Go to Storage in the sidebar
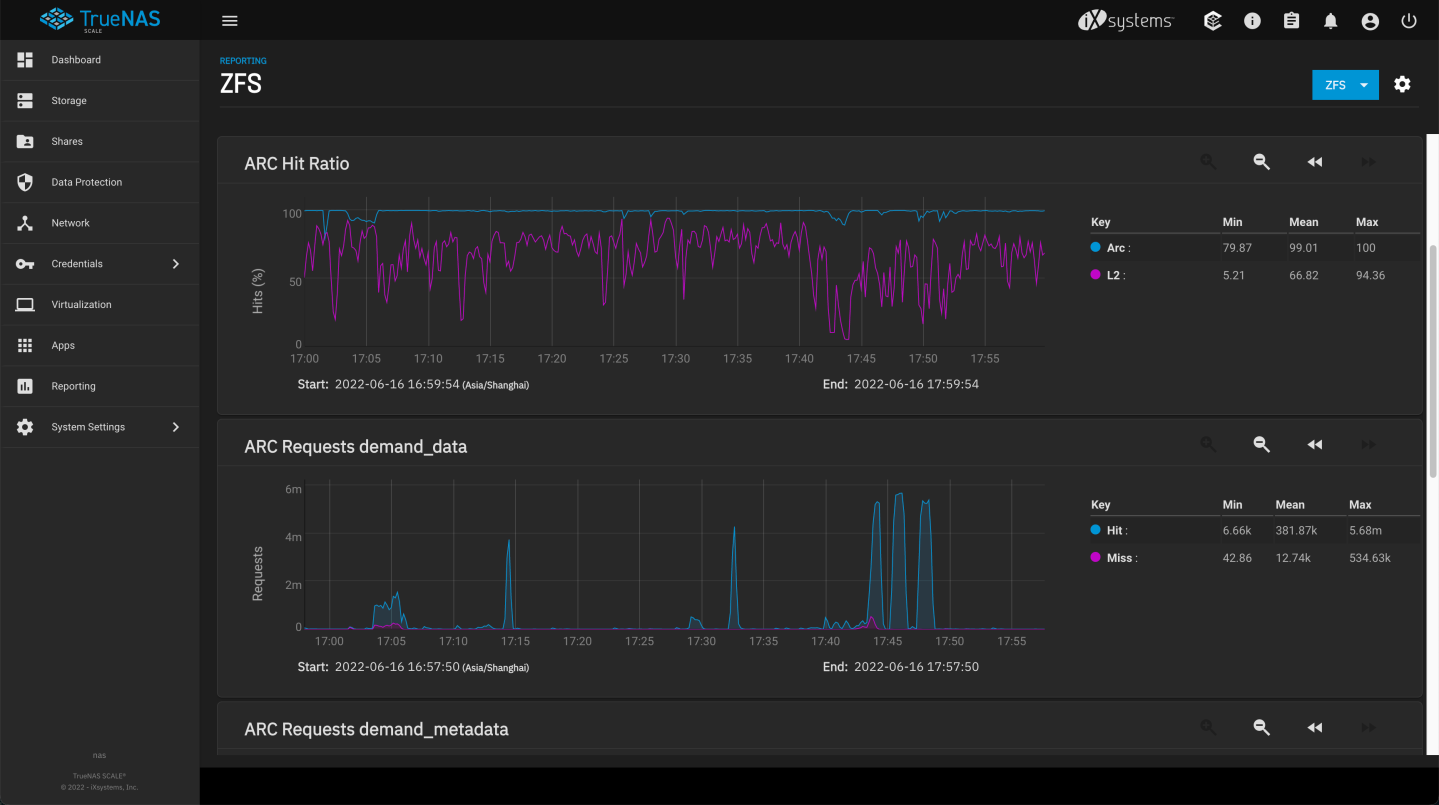Image resolution: width=1439 pixels, height=805 pixels. [x=69, y=101]
